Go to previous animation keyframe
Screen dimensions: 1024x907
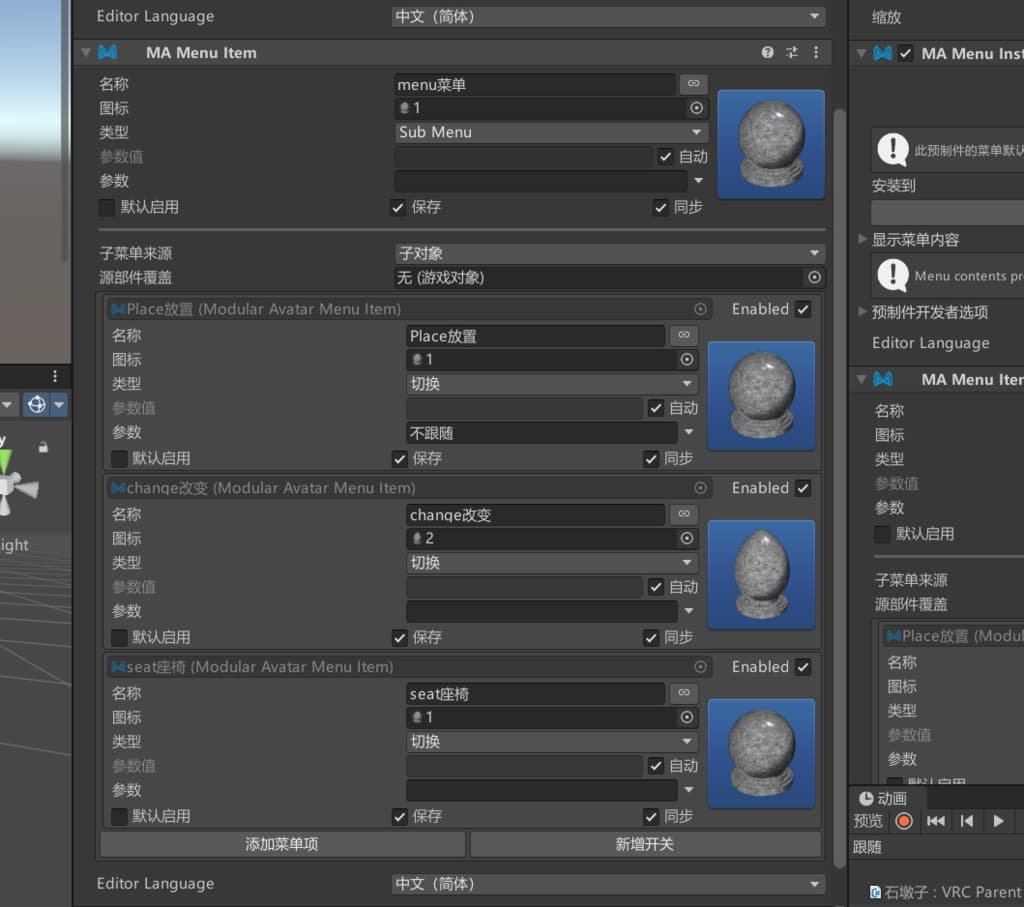pyautogui.click(x=967, y=821)
